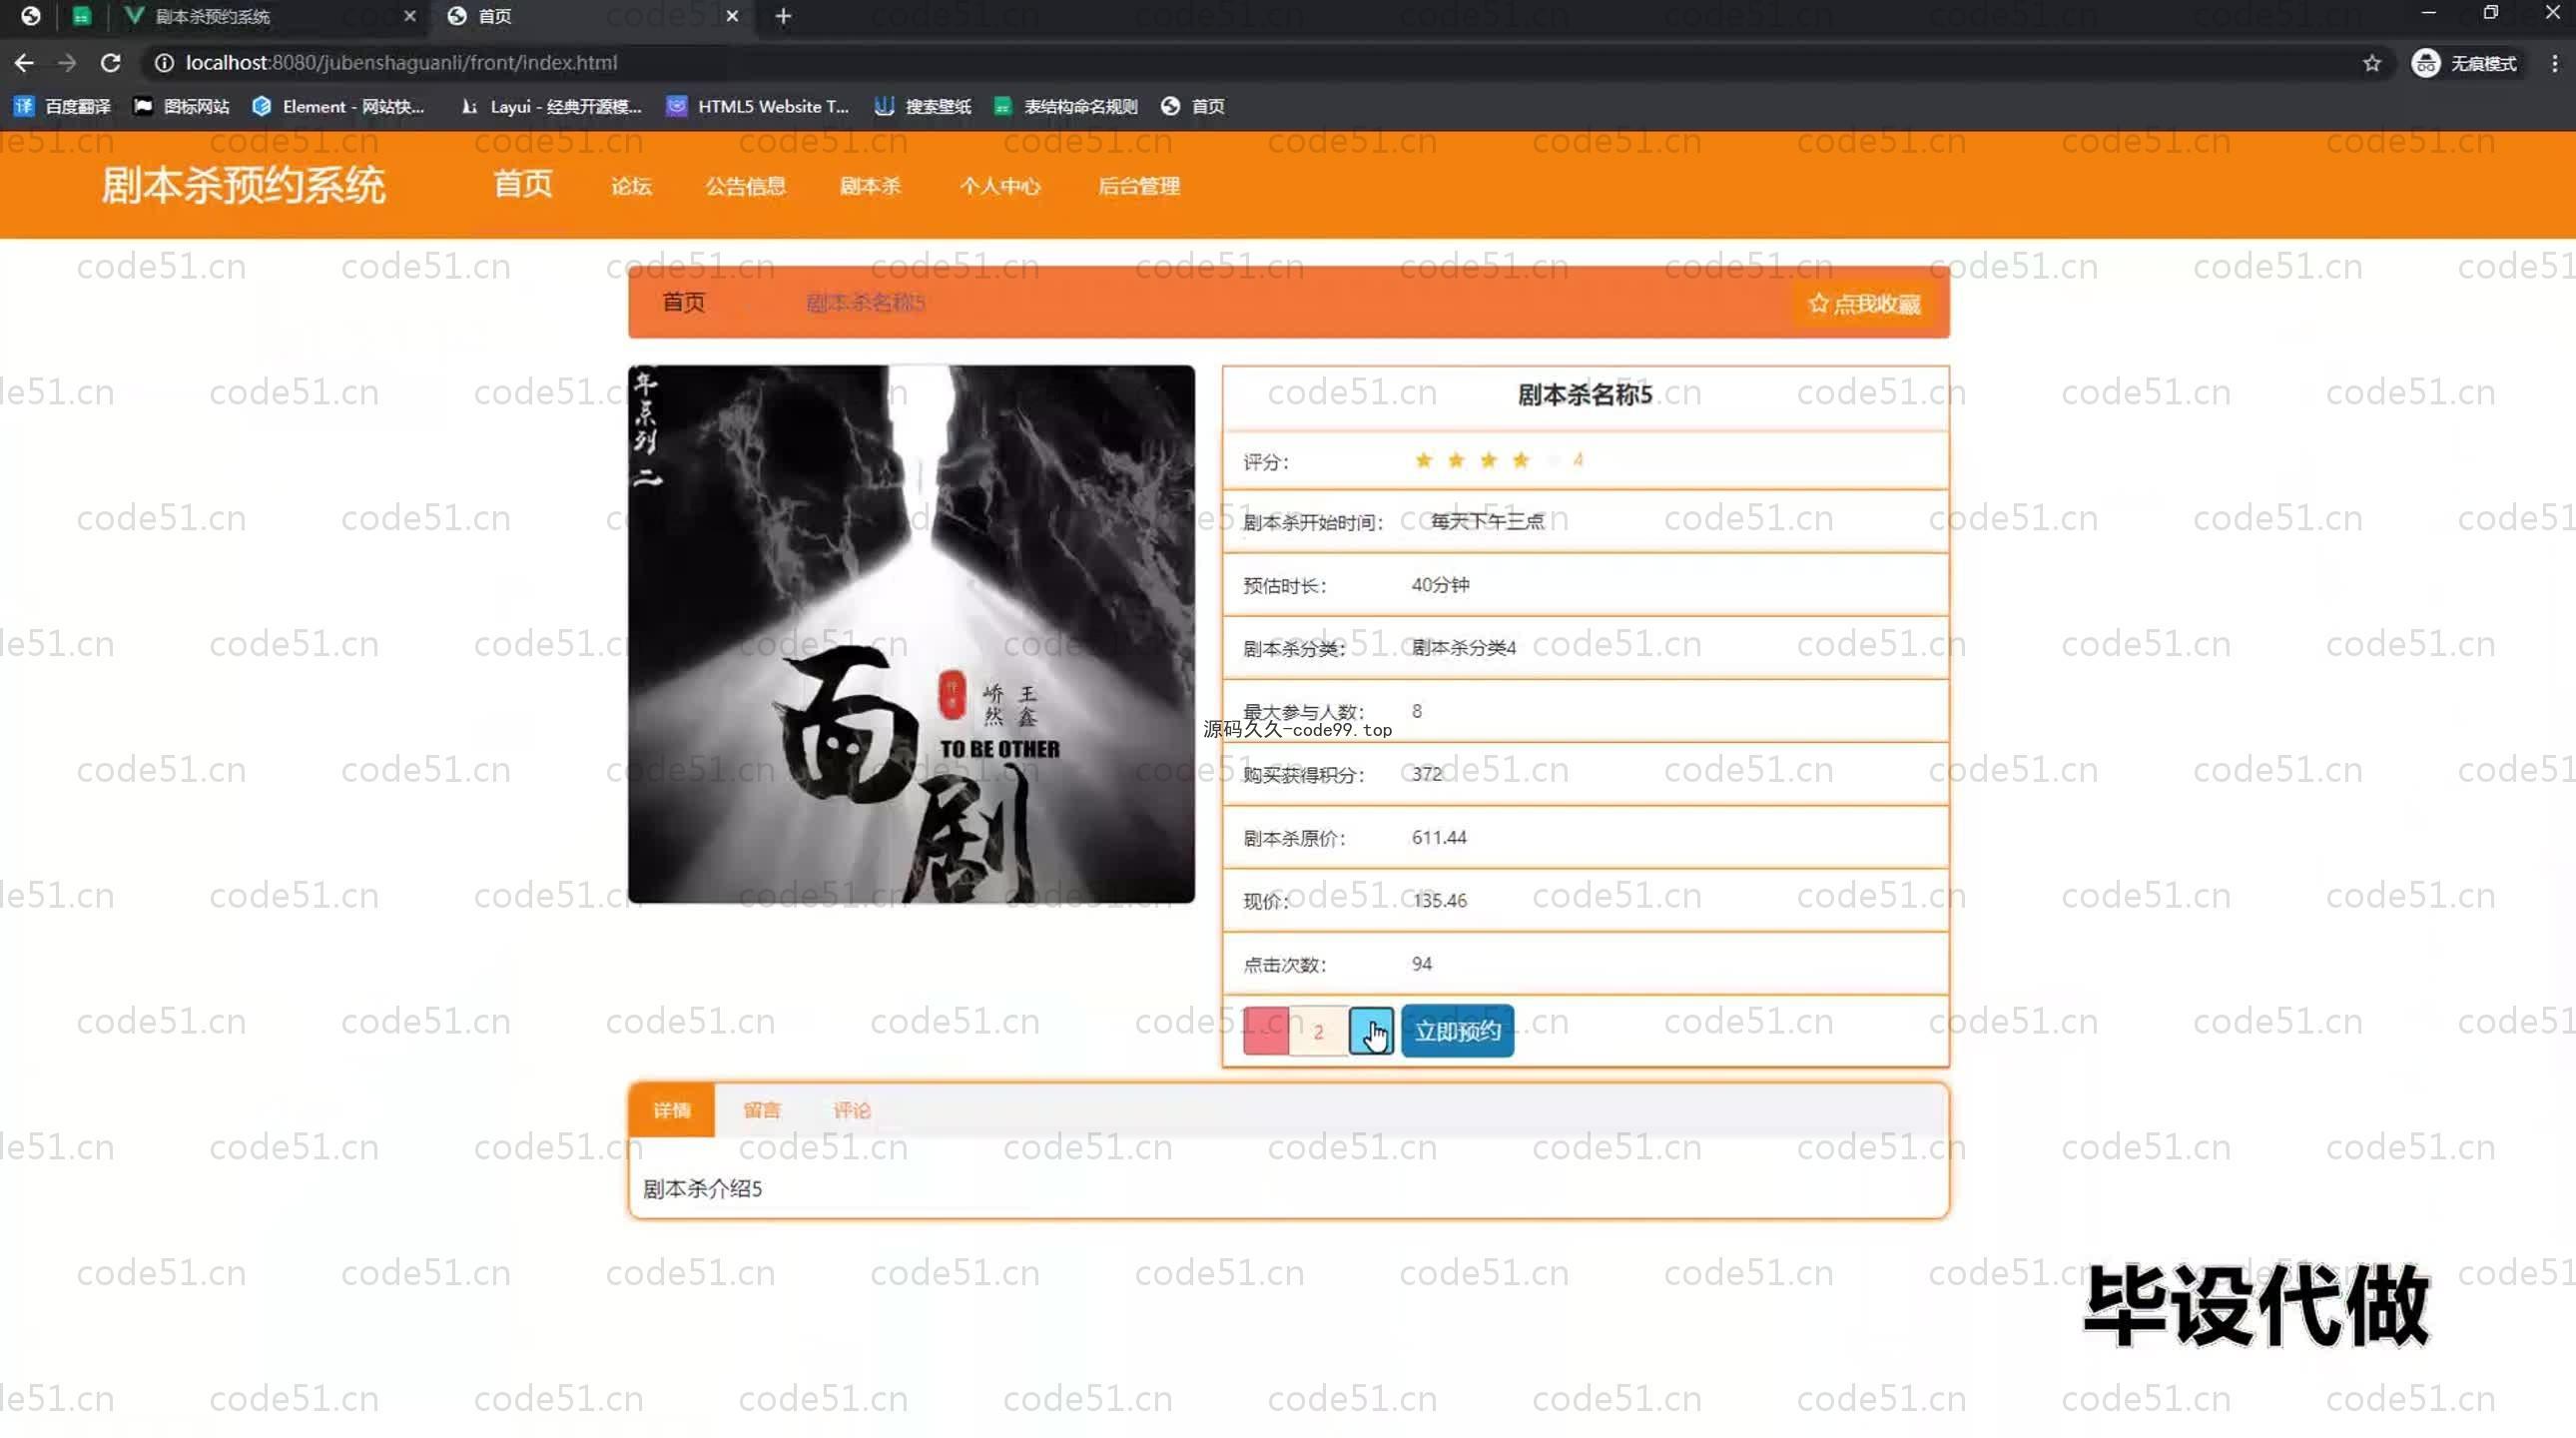
Task: Open the green pinned spreadsheet tab
Action: coord(82,16)
